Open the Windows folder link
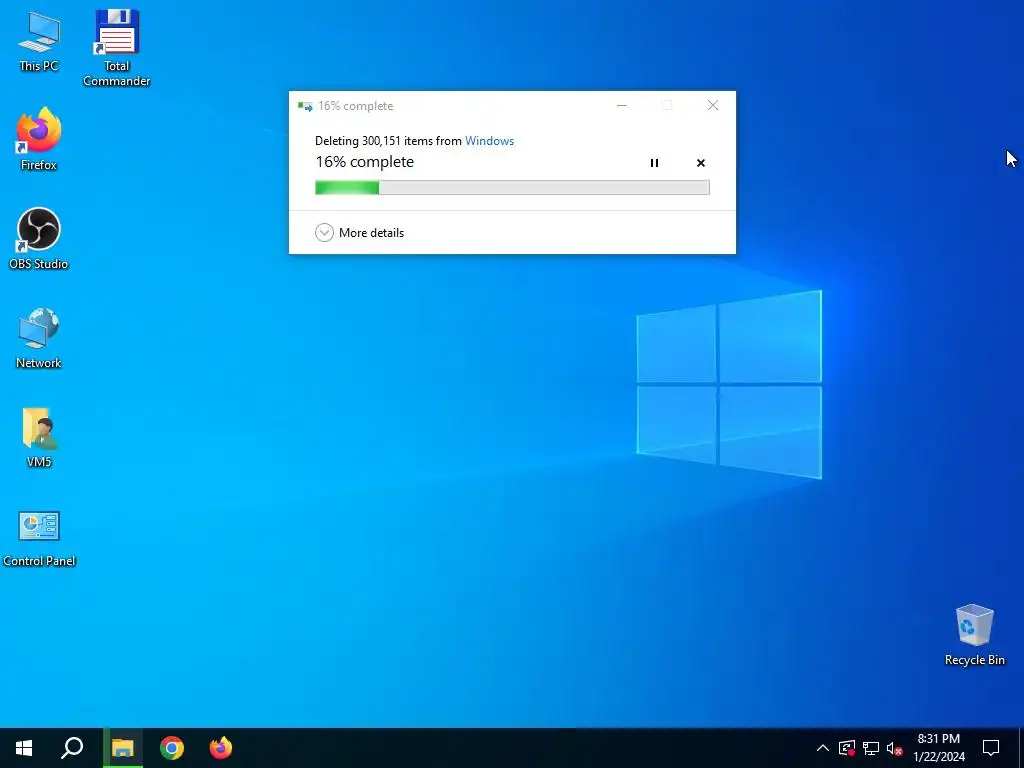 pyautogui.click(x=489, y=140)
